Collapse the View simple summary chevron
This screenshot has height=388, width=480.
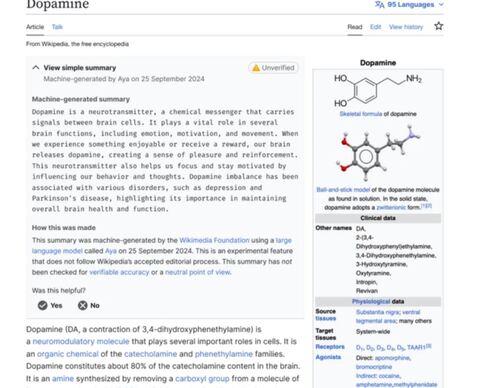click(36, 68)
